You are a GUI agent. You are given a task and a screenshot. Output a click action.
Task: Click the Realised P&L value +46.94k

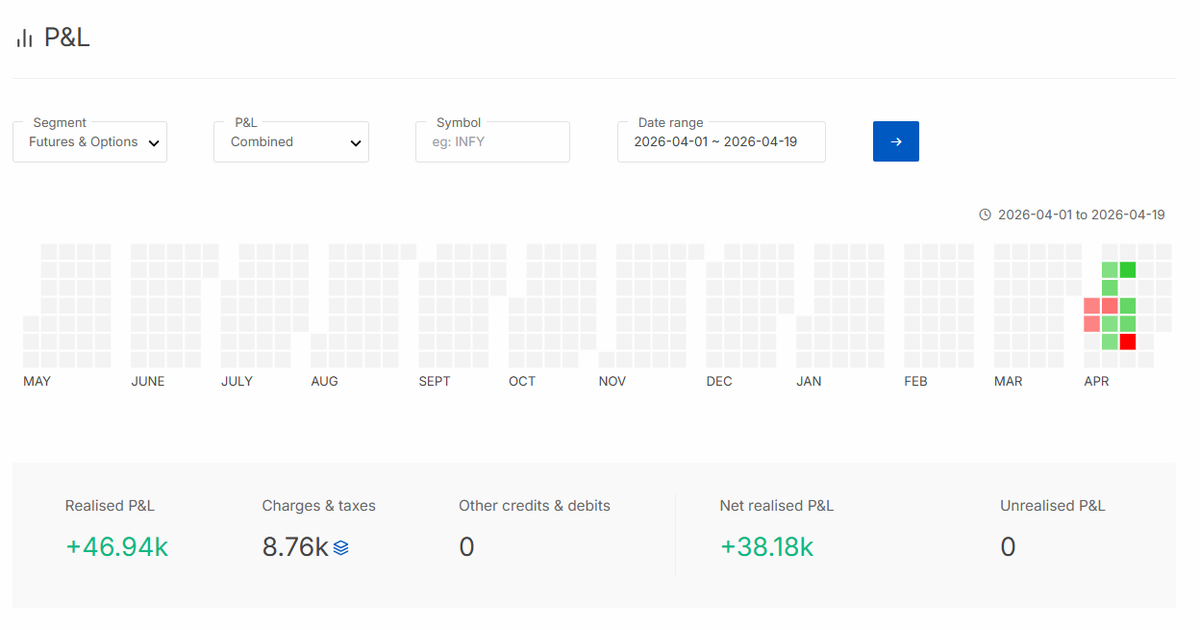pos(116,547)
